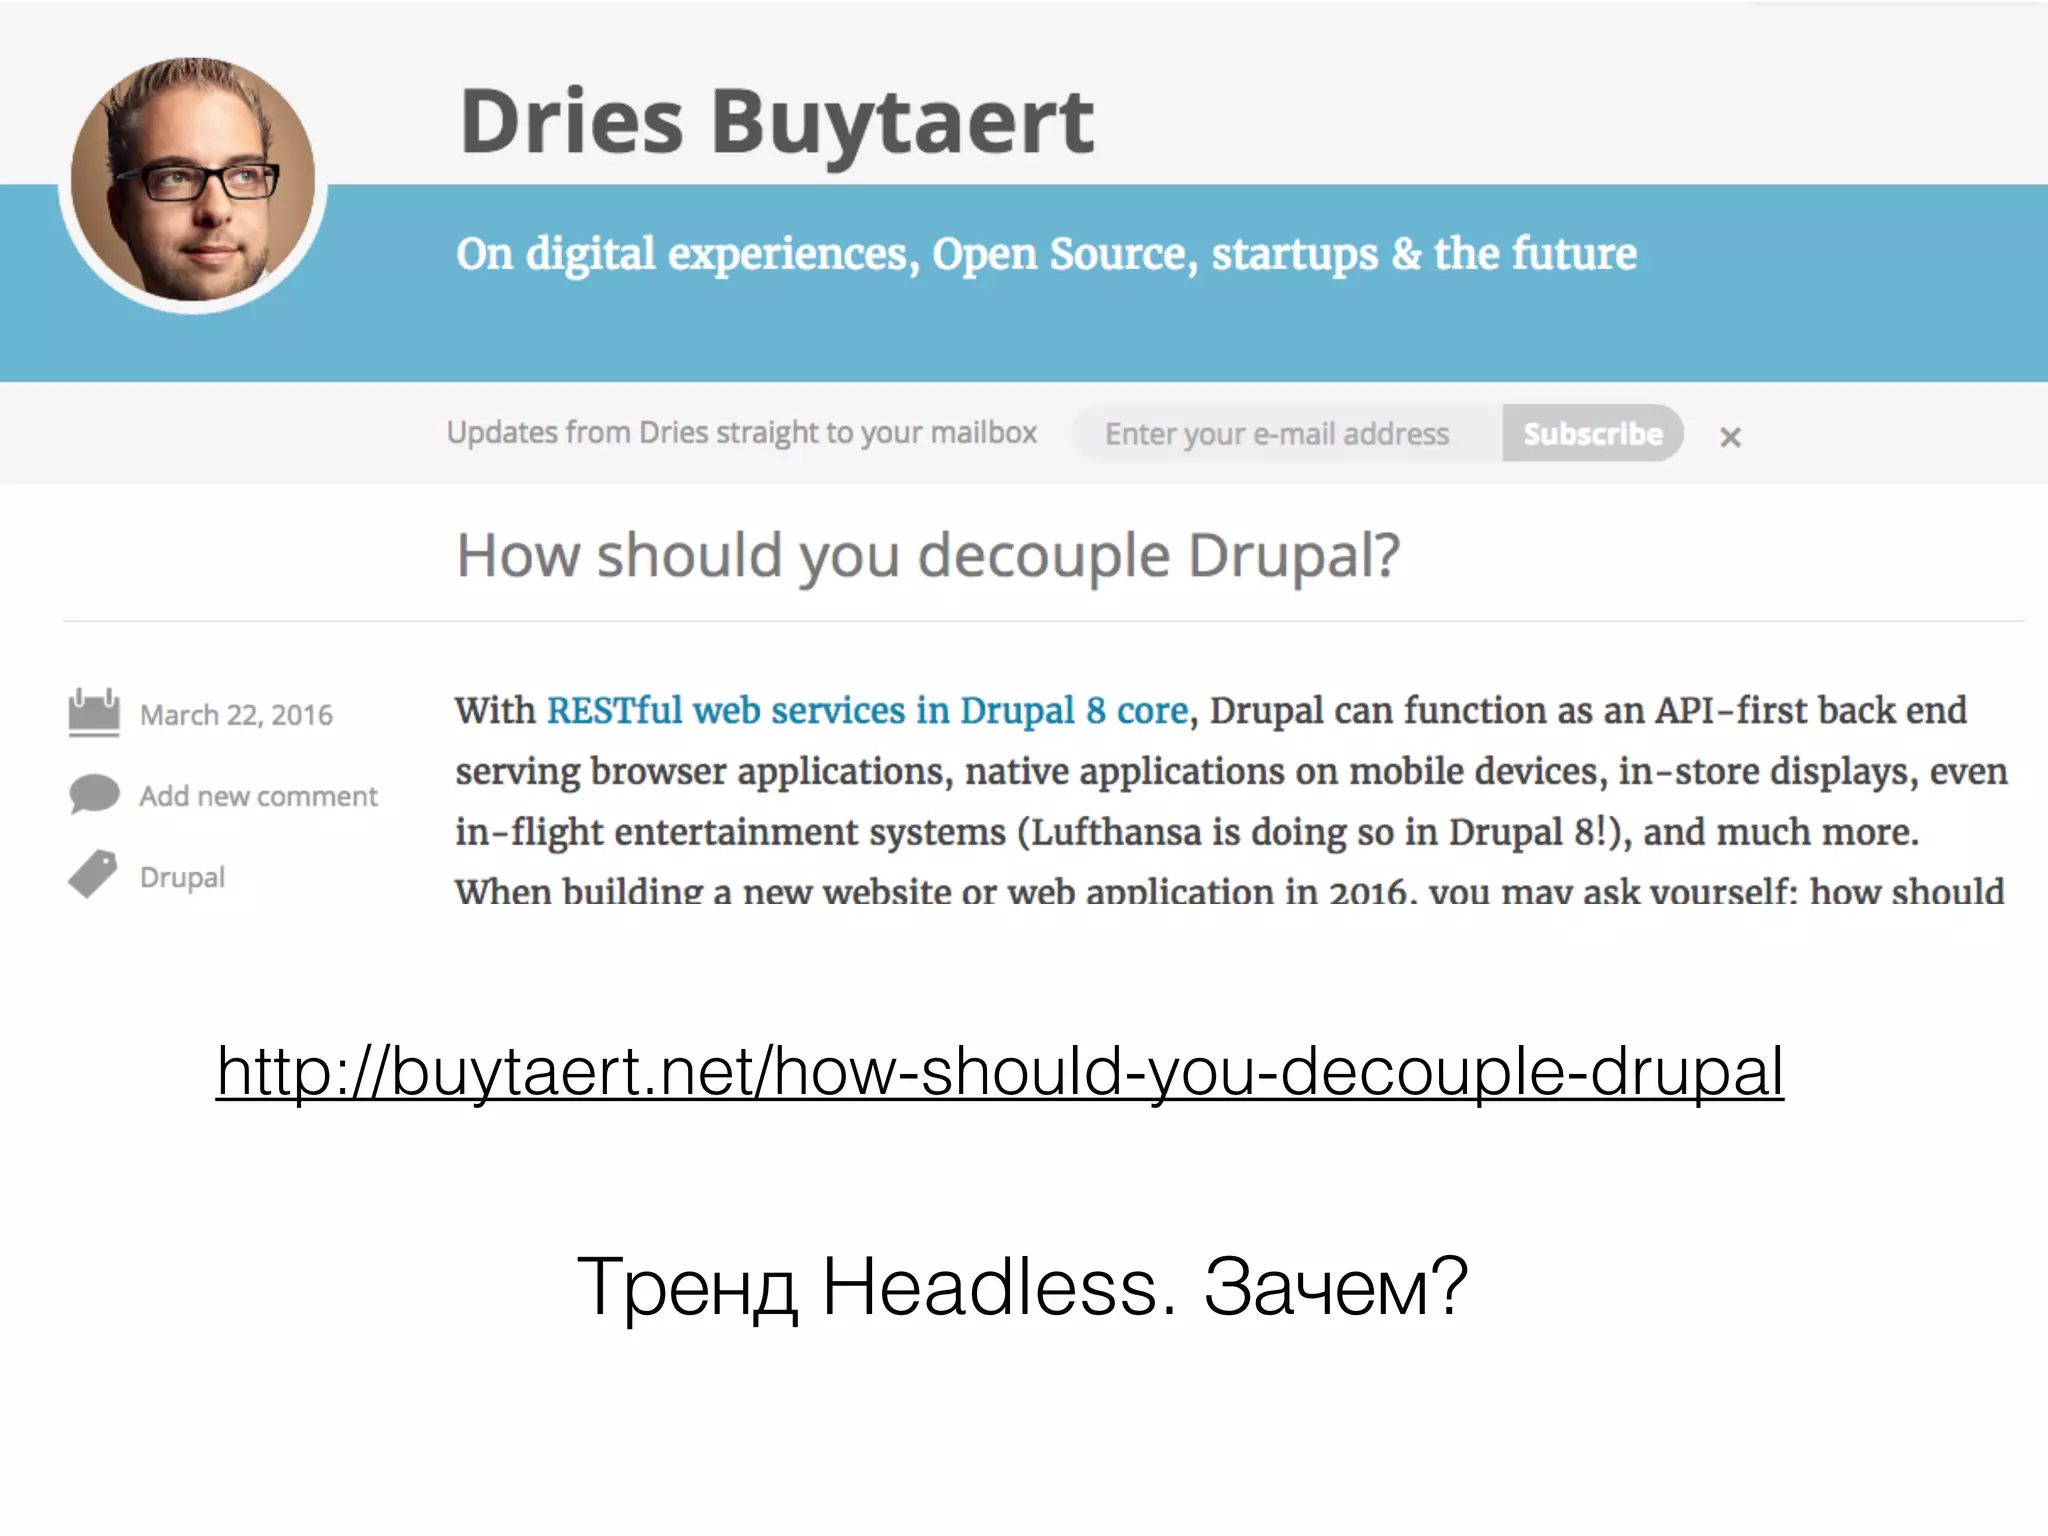Viewport: 2048px width, 1536px height.
Task: Click the tag icon beside Drupal
Action: pyautogui.click(x=93, y=875)
